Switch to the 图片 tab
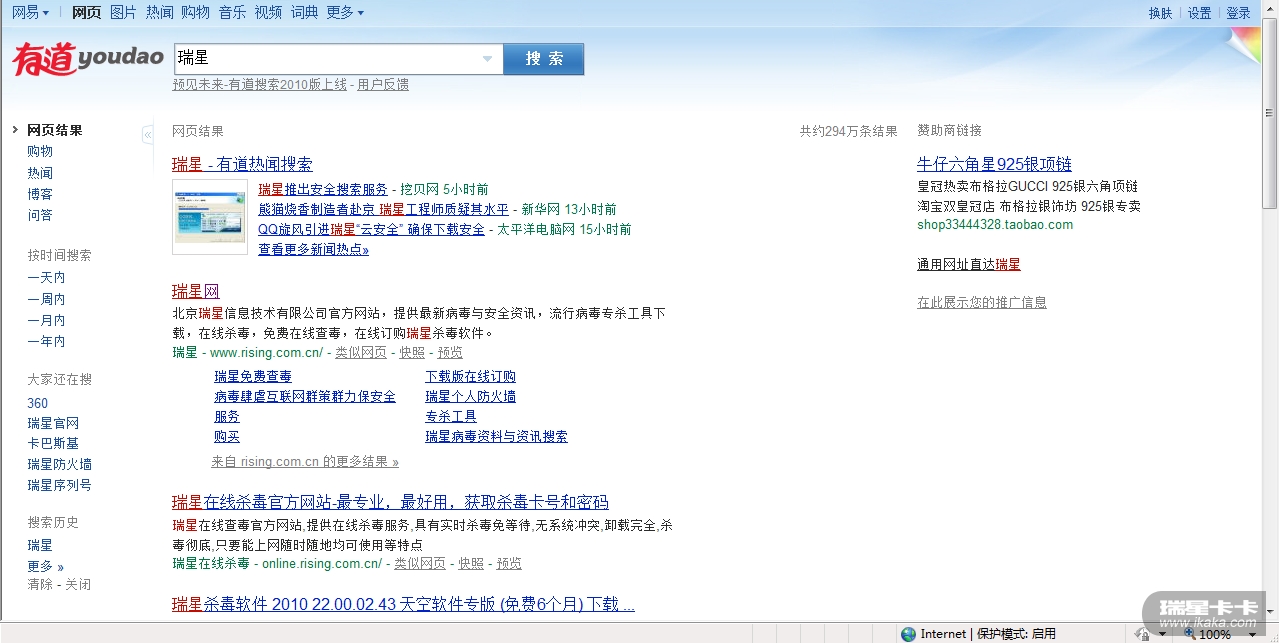Image resolution: width=1279 pixels, height=643 pixels. [123, 12]
